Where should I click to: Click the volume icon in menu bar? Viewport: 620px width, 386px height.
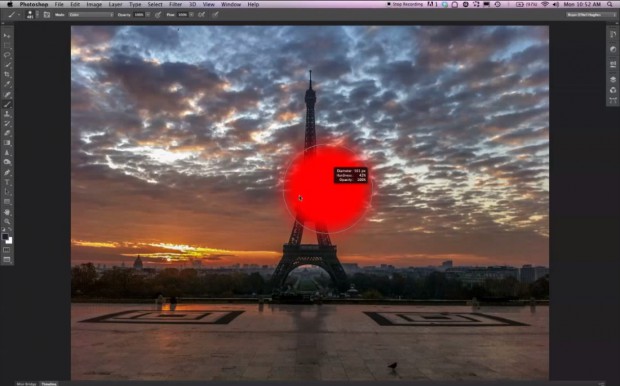click(x=556, y=4)
